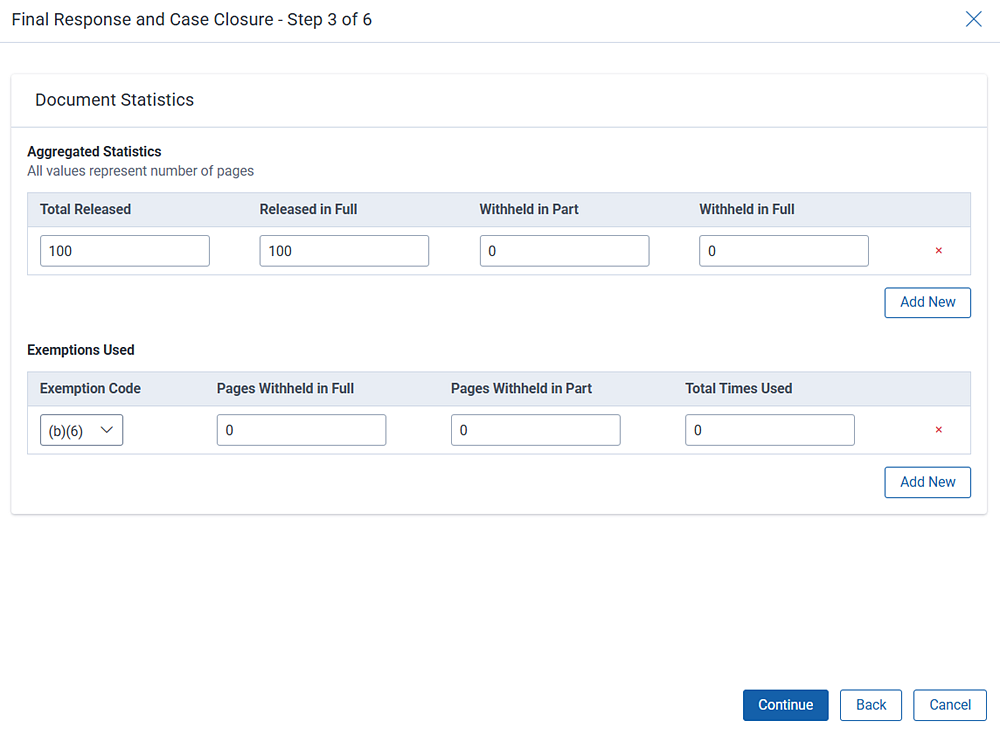Cancel the case closure wizard

tap(950, 705)
